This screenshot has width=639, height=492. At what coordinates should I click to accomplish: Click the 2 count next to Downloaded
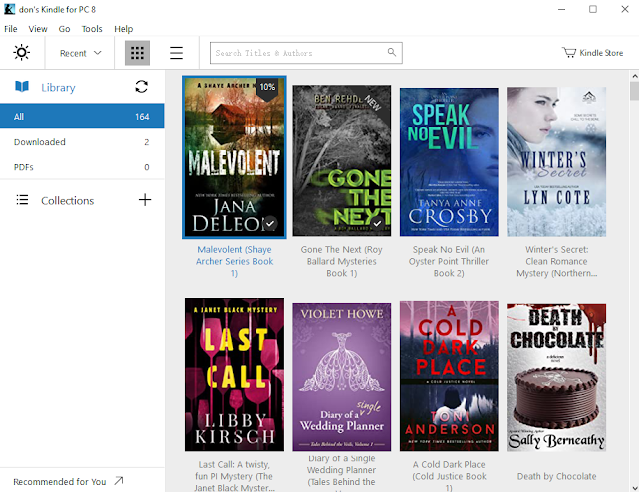point(147,142)
